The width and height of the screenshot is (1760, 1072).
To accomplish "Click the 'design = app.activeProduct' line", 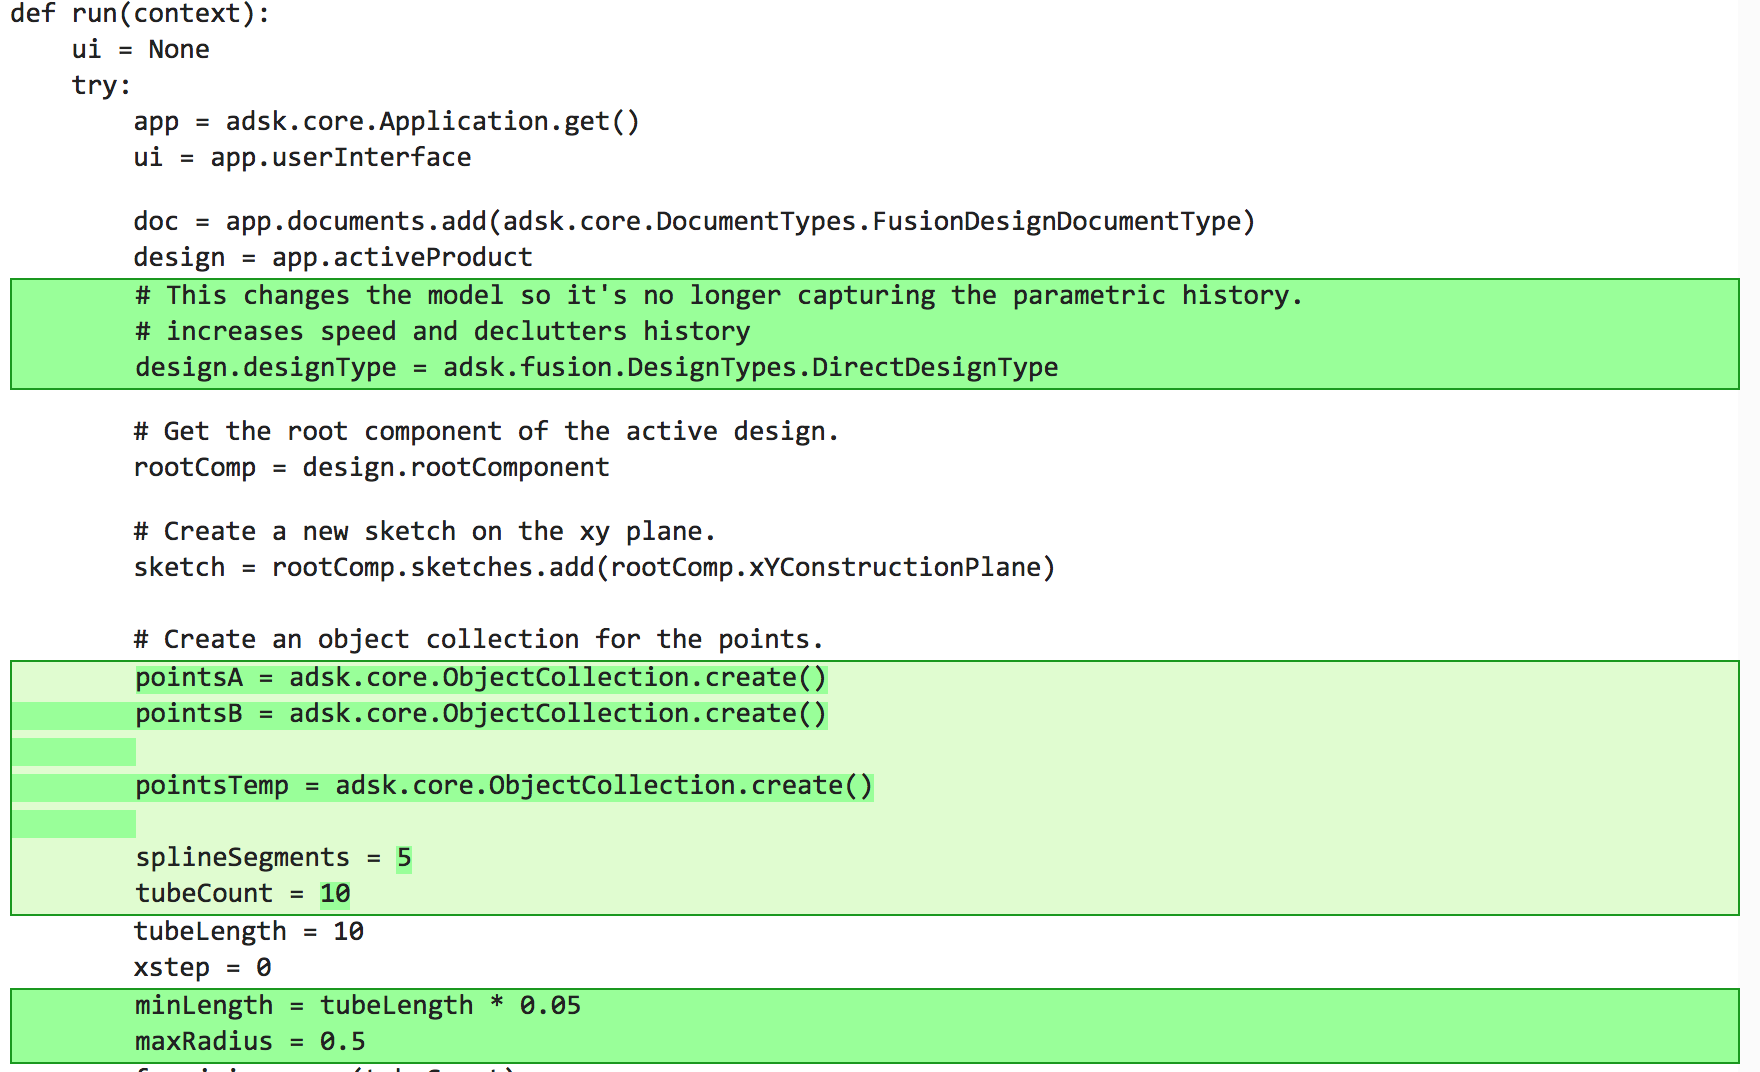I will tap(333, 258).
